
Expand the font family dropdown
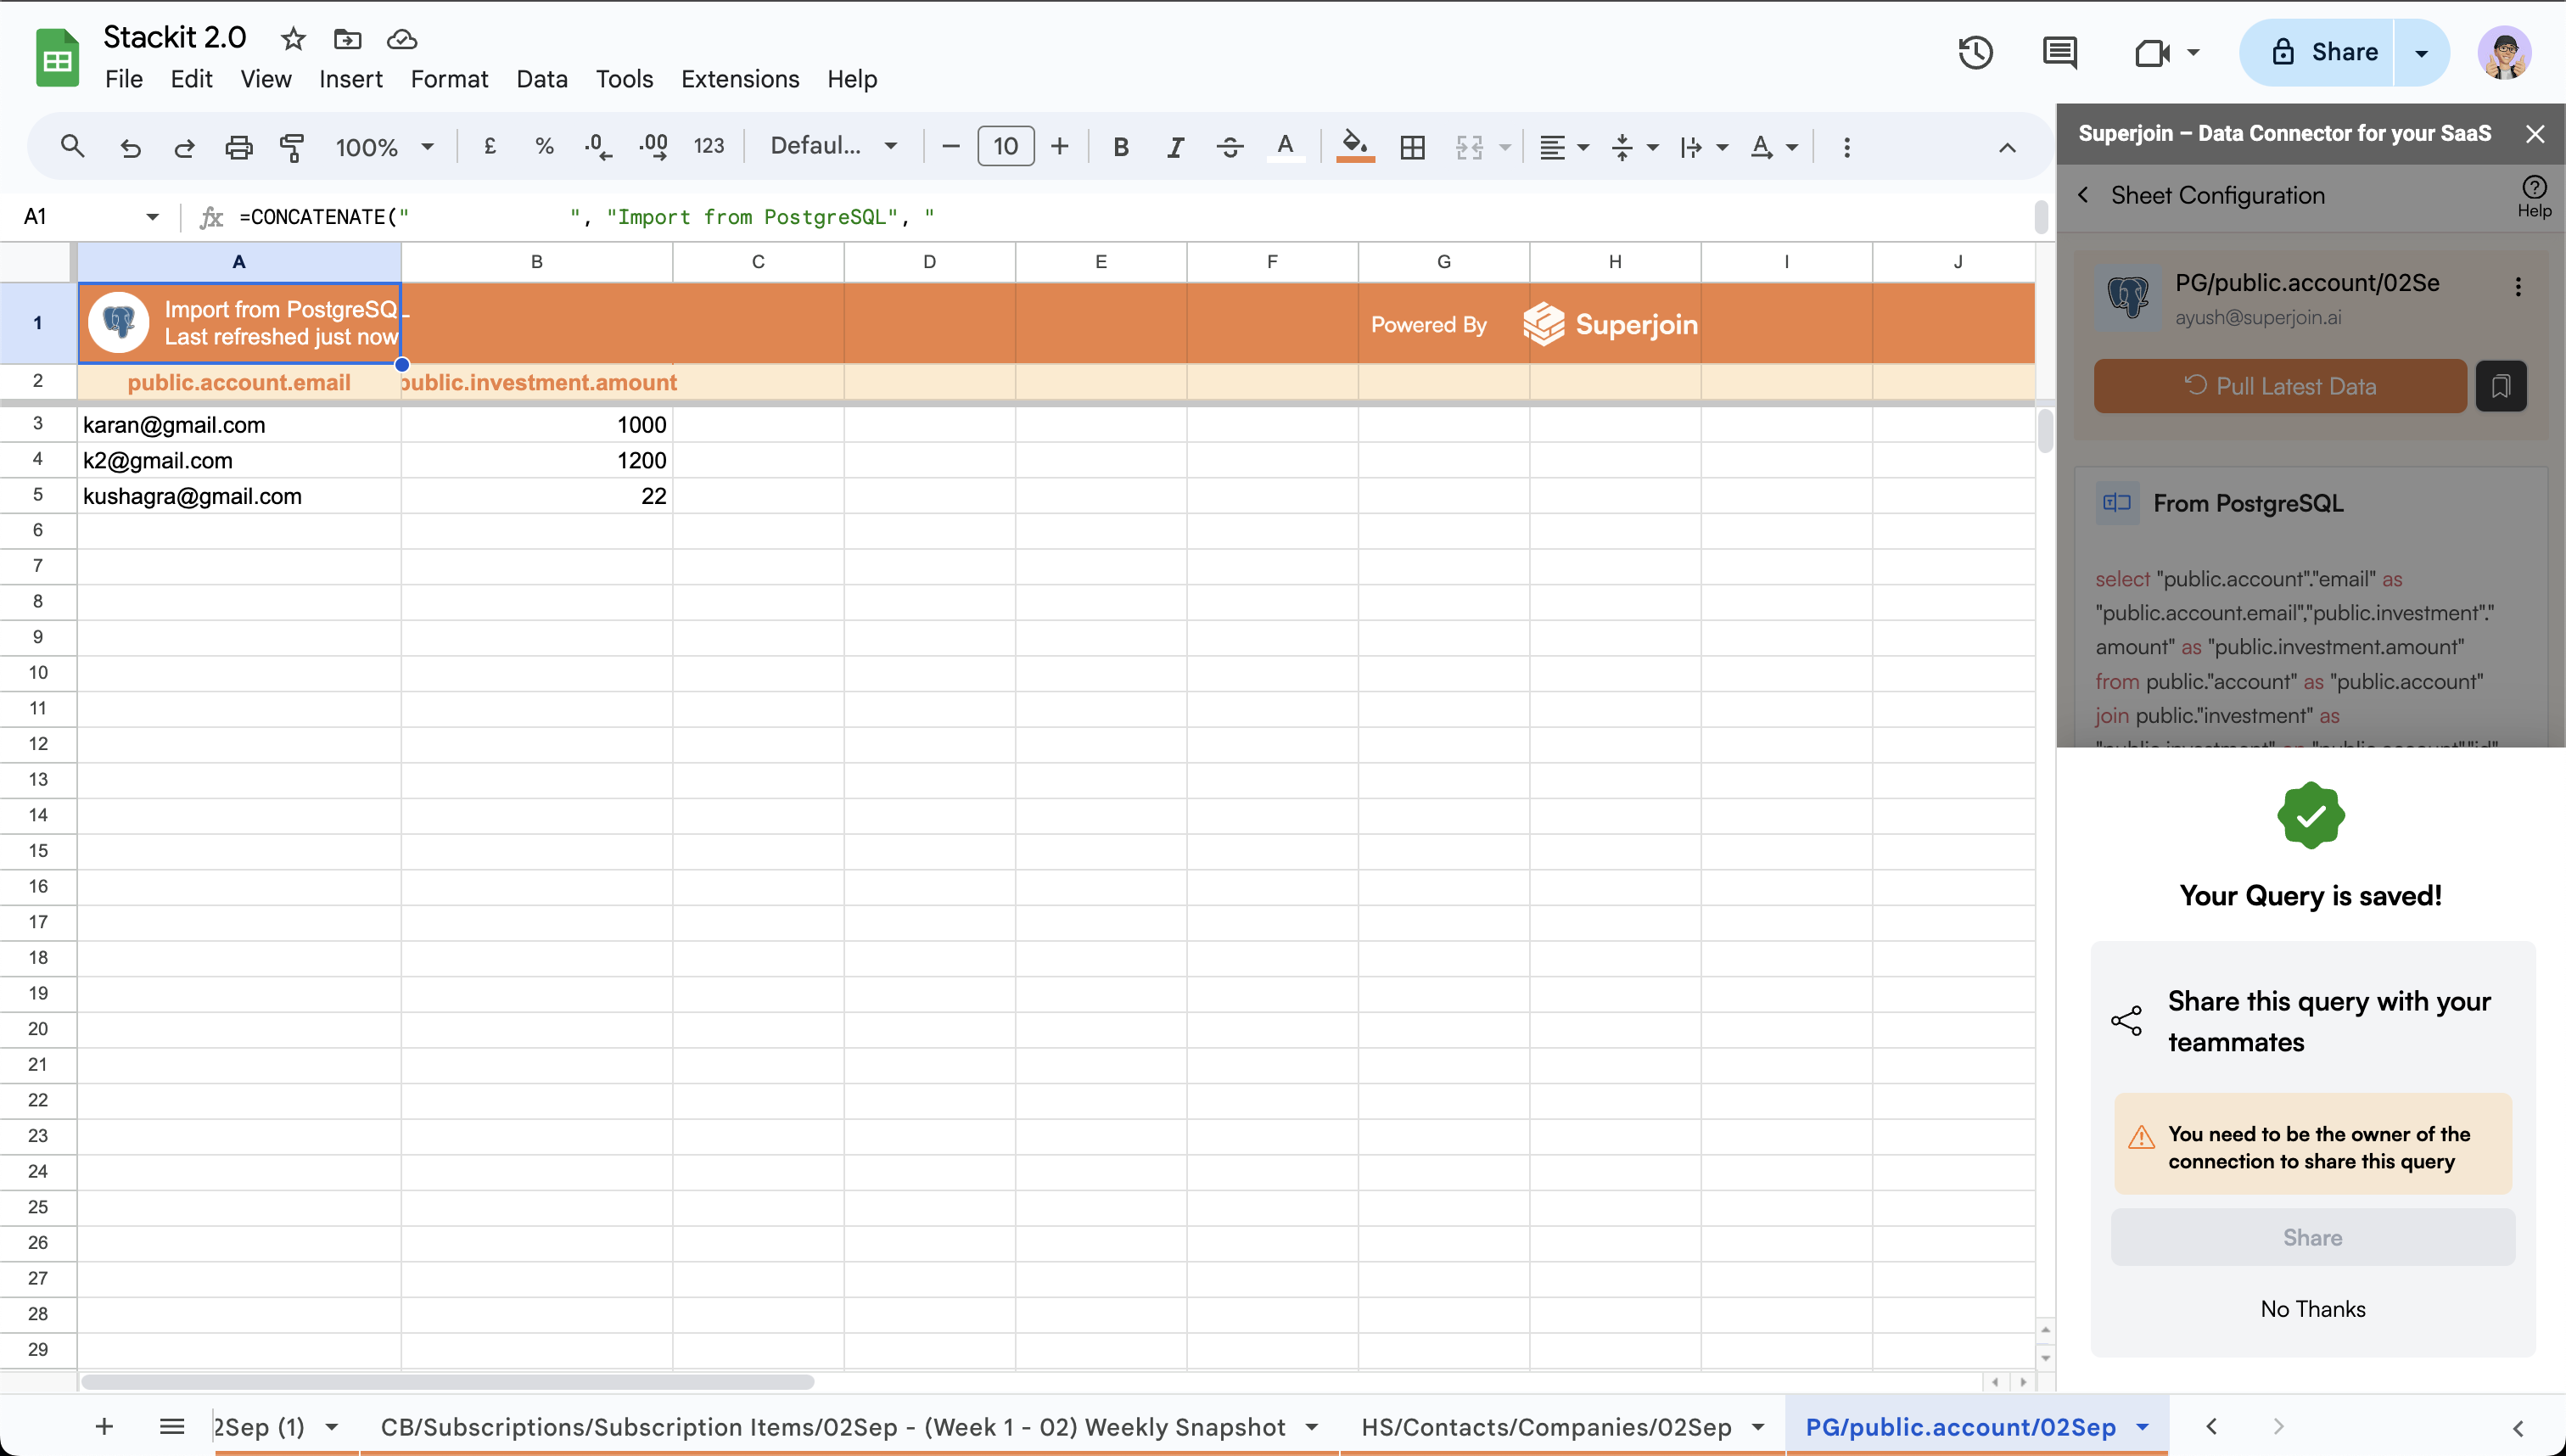coord(833,146)
